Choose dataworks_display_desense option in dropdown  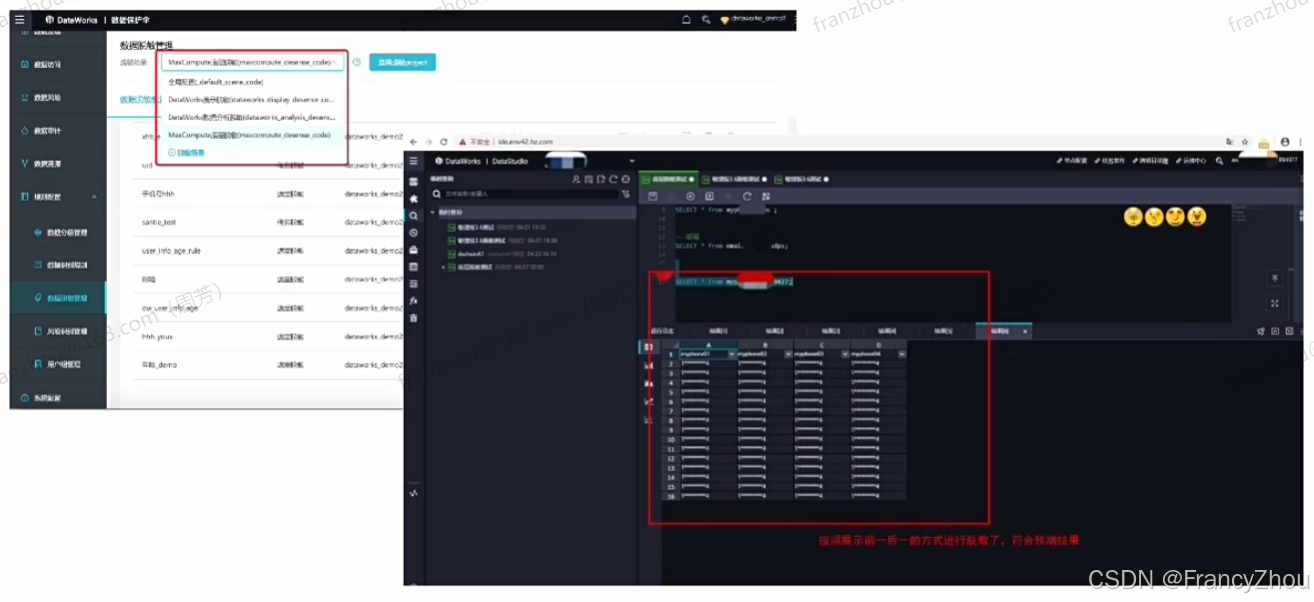pyautogui.click(x=252, y=100)
